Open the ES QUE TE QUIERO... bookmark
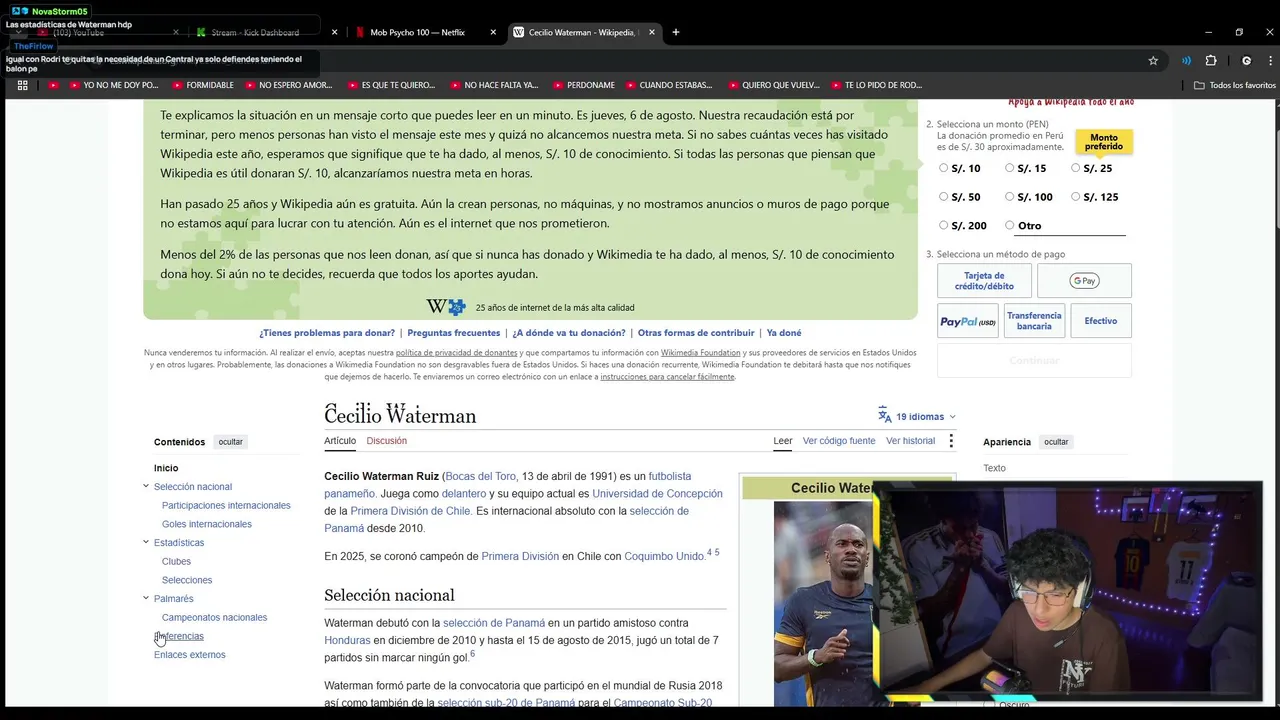Viewport: 1280px width, 720px height. 390,85
